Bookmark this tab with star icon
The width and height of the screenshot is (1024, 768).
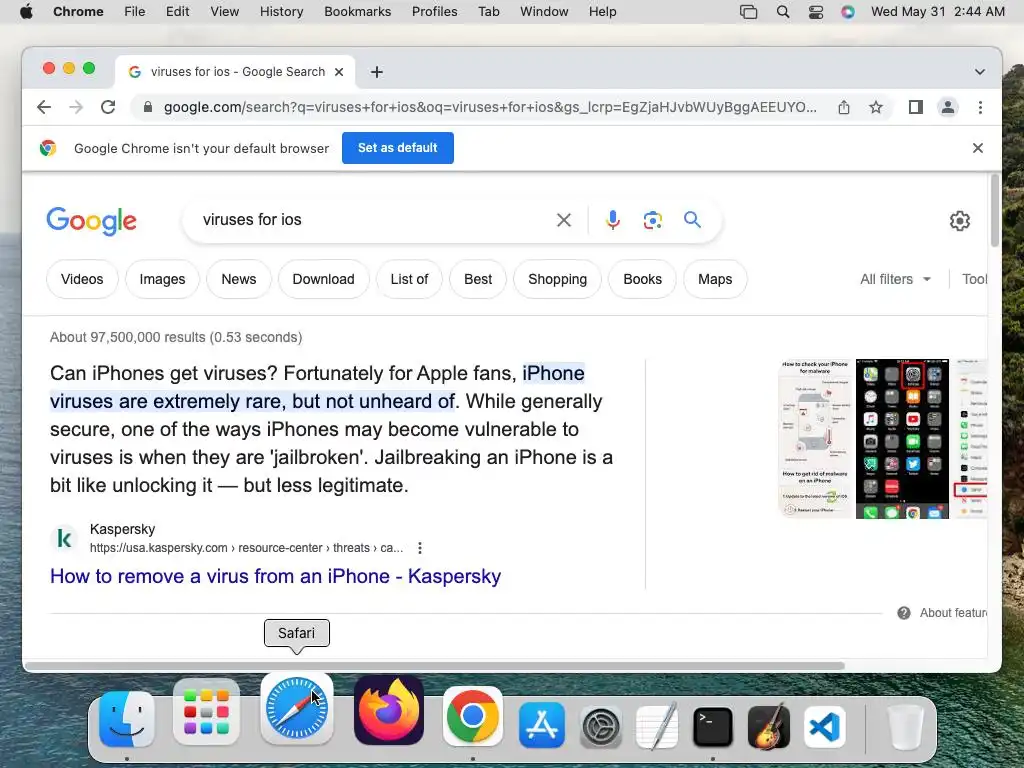(x=876, y=107)
